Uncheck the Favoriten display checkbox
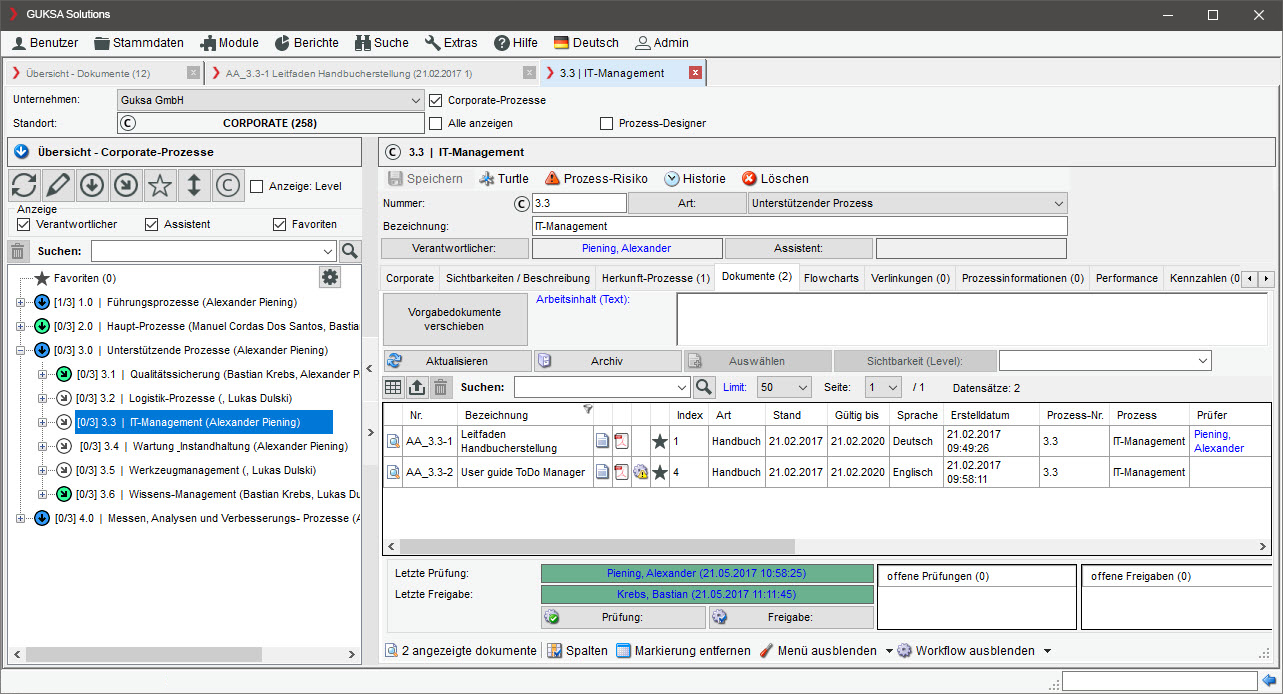The width and height of the screenshot is (1283, 694). point(280,224)
